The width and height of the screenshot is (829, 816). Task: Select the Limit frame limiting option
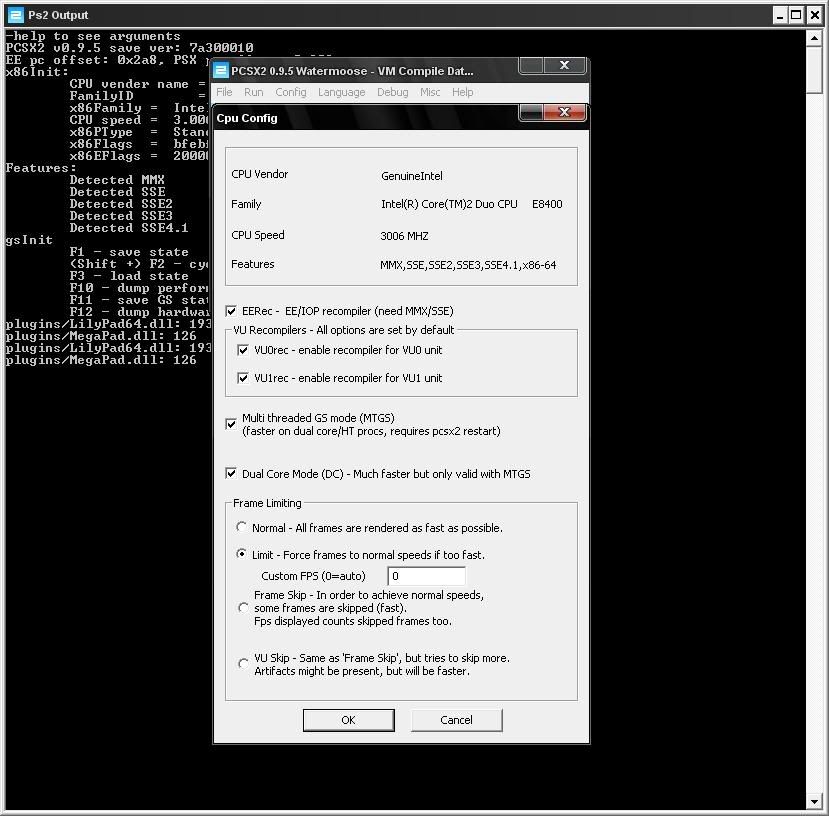tap(241, 554)
